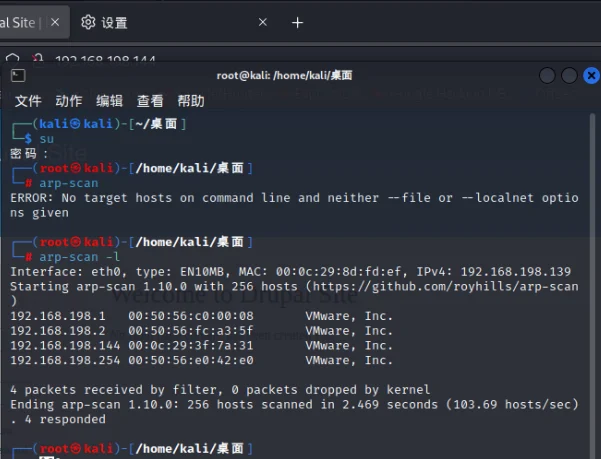Select IP address 192.168.198.144 in output
Image resolution: width=601 pixels, height=459 pixels.
65,346
